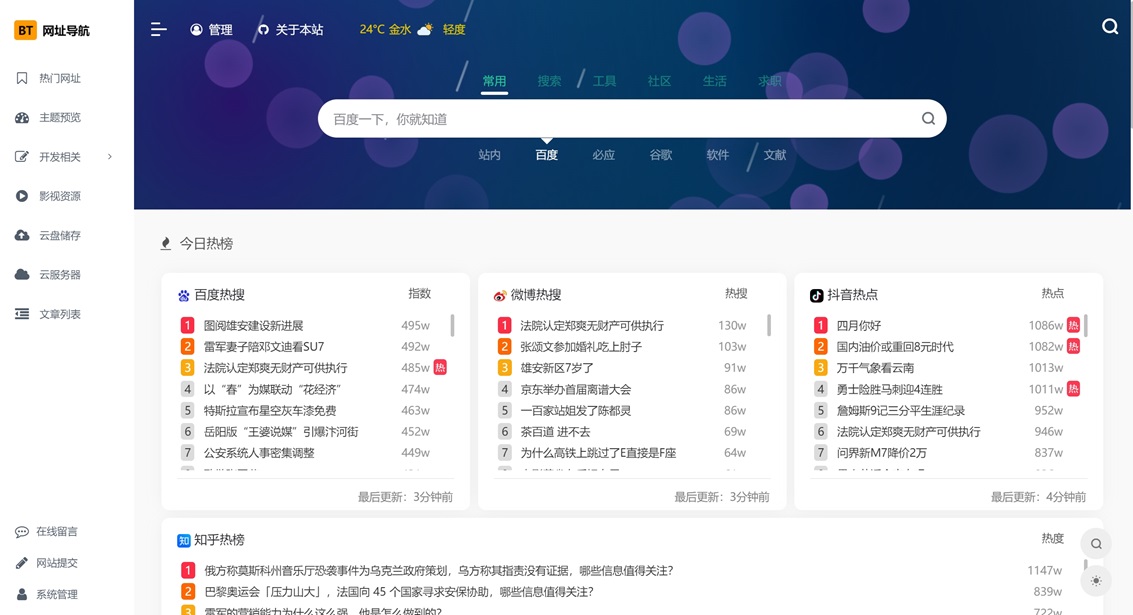Image resolution: width=1133 pixels, height=615 pixels.
Task: Toggle the sidebar hamburger menu icon
Action: pos(158,30)
